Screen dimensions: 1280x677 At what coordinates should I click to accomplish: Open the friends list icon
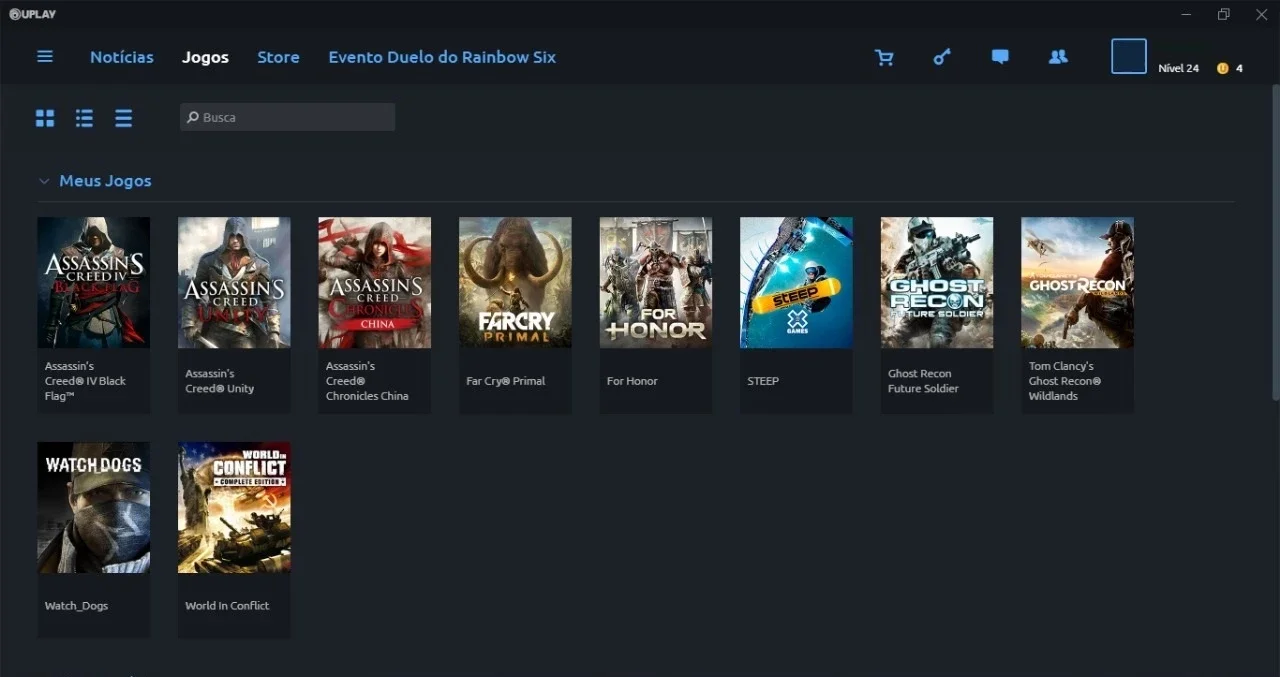point(1058,57)
